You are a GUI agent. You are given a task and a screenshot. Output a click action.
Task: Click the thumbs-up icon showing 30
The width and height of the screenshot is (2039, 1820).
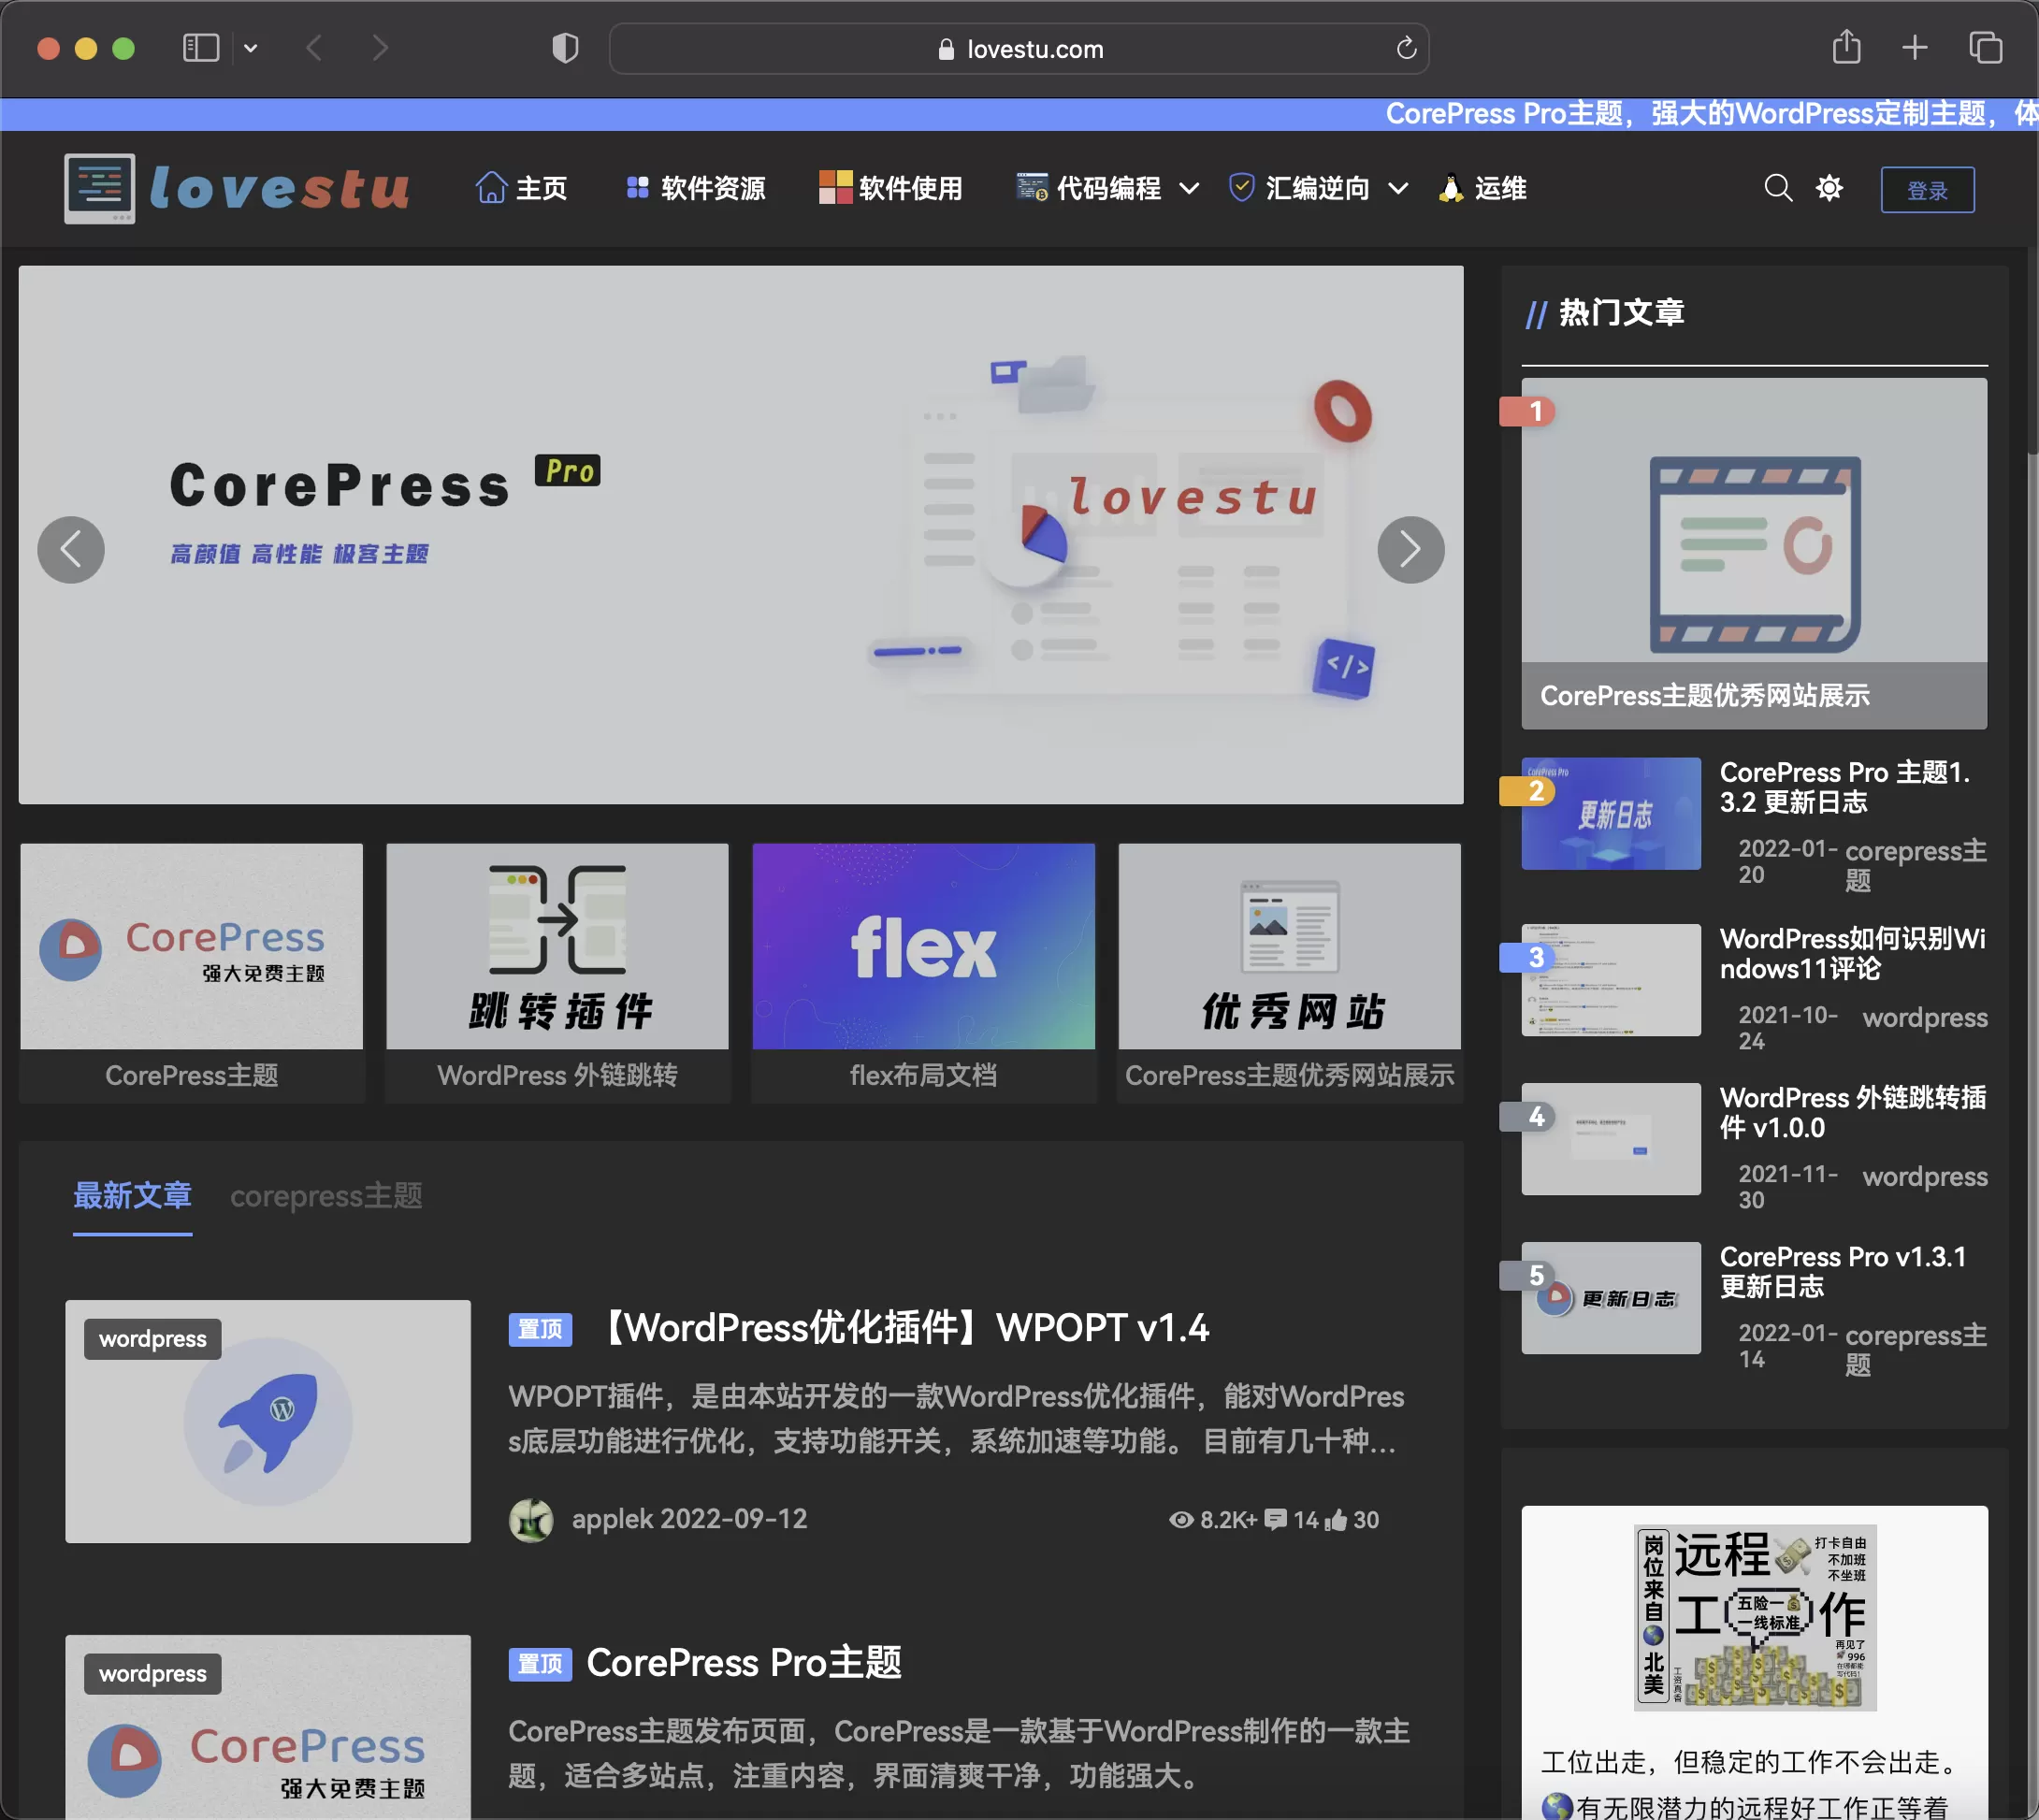point(1336,1520)
